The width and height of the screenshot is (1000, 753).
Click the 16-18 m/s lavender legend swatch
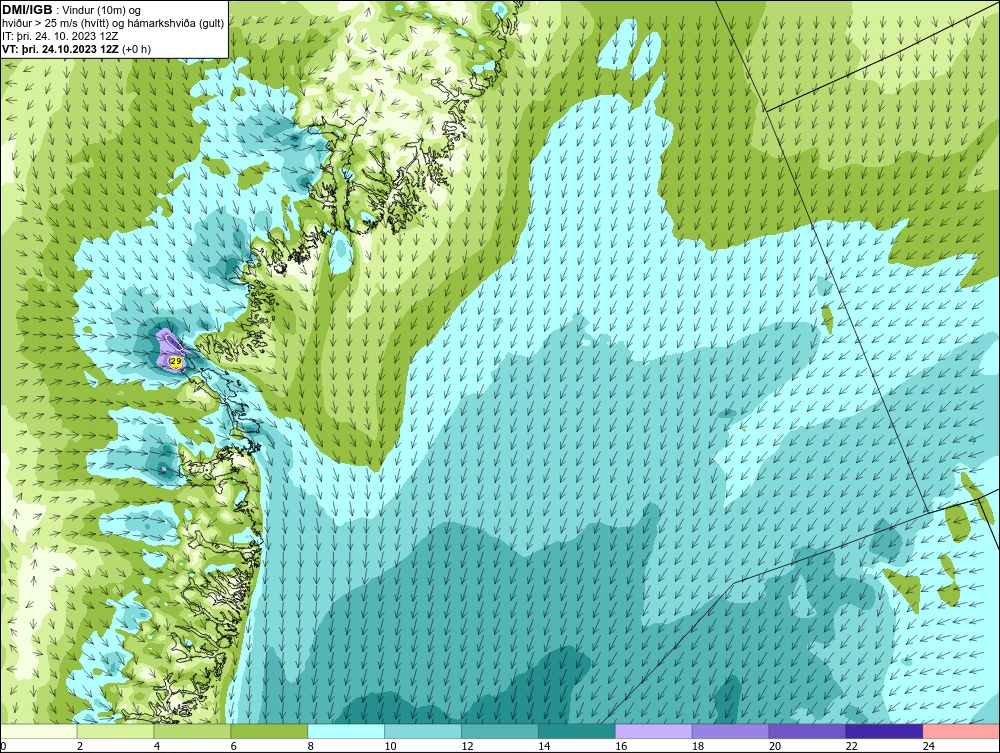[x=653, y=731]
